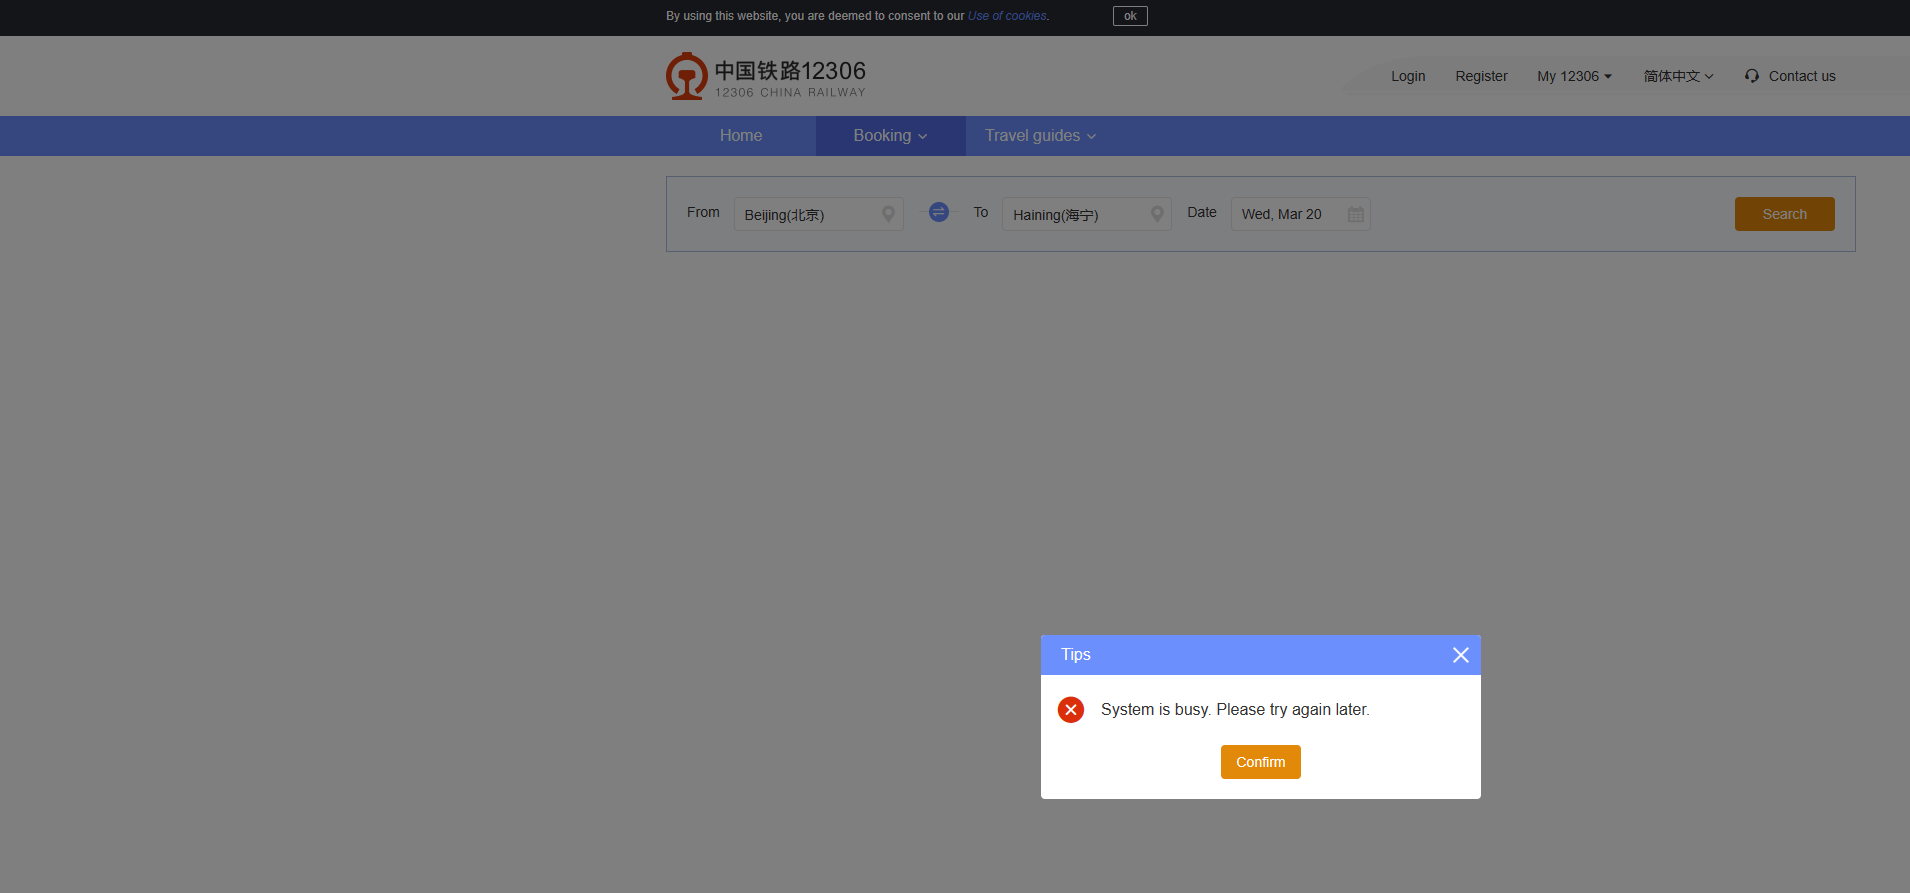Click the From station field Beijing

click(819, 214)
